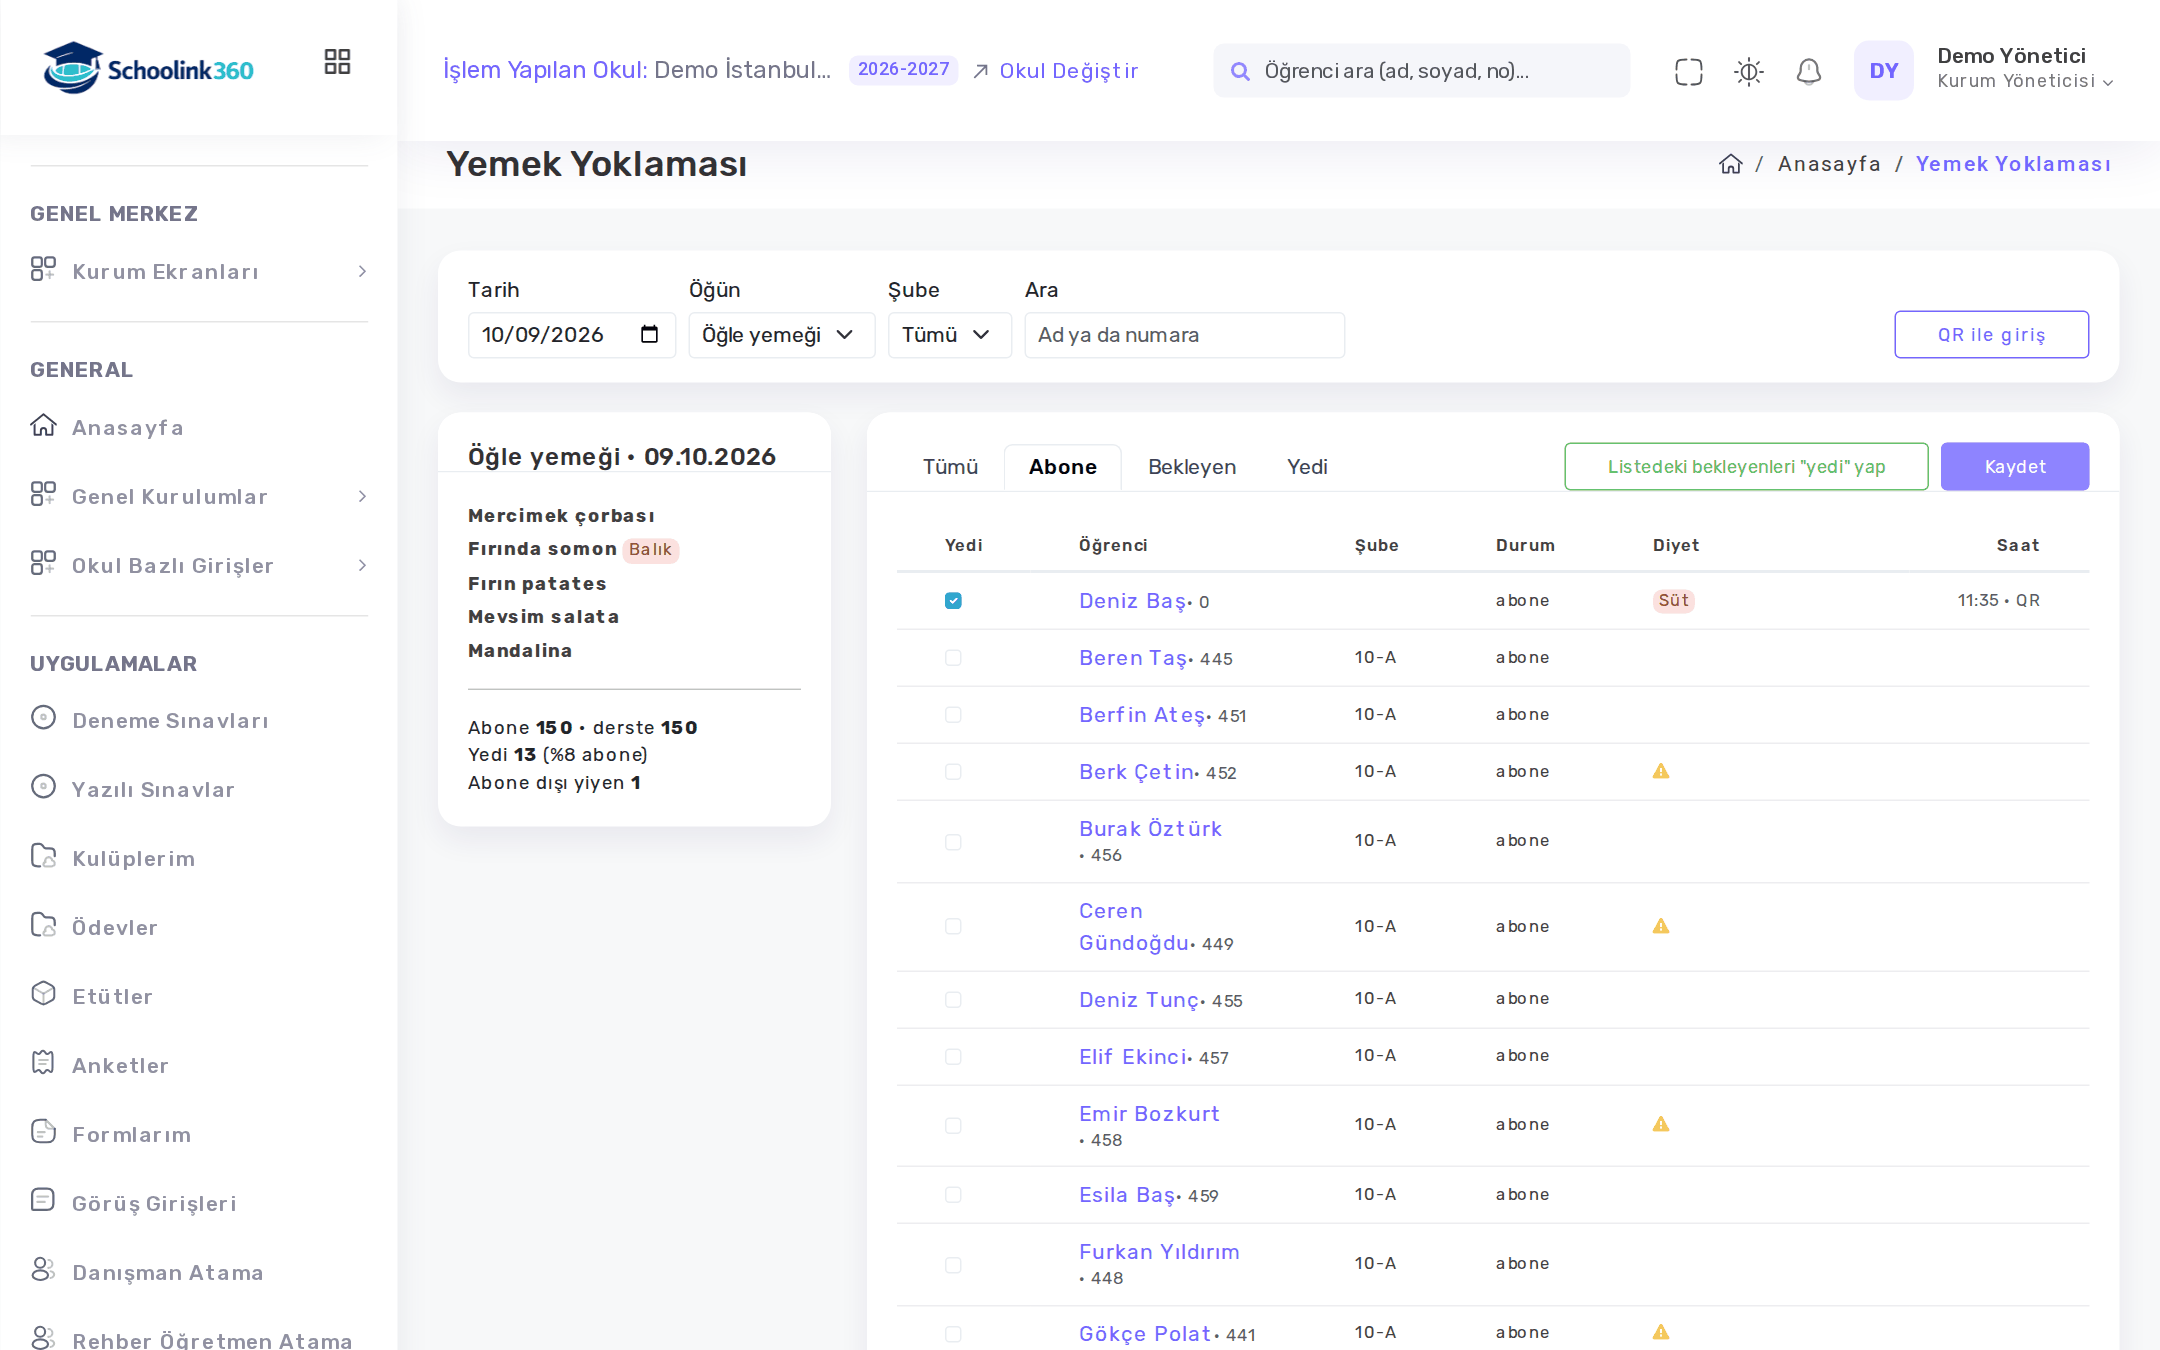Open the apps grid icon beside logo
The image size is (2160, 1350).
[x=337, y=62]
